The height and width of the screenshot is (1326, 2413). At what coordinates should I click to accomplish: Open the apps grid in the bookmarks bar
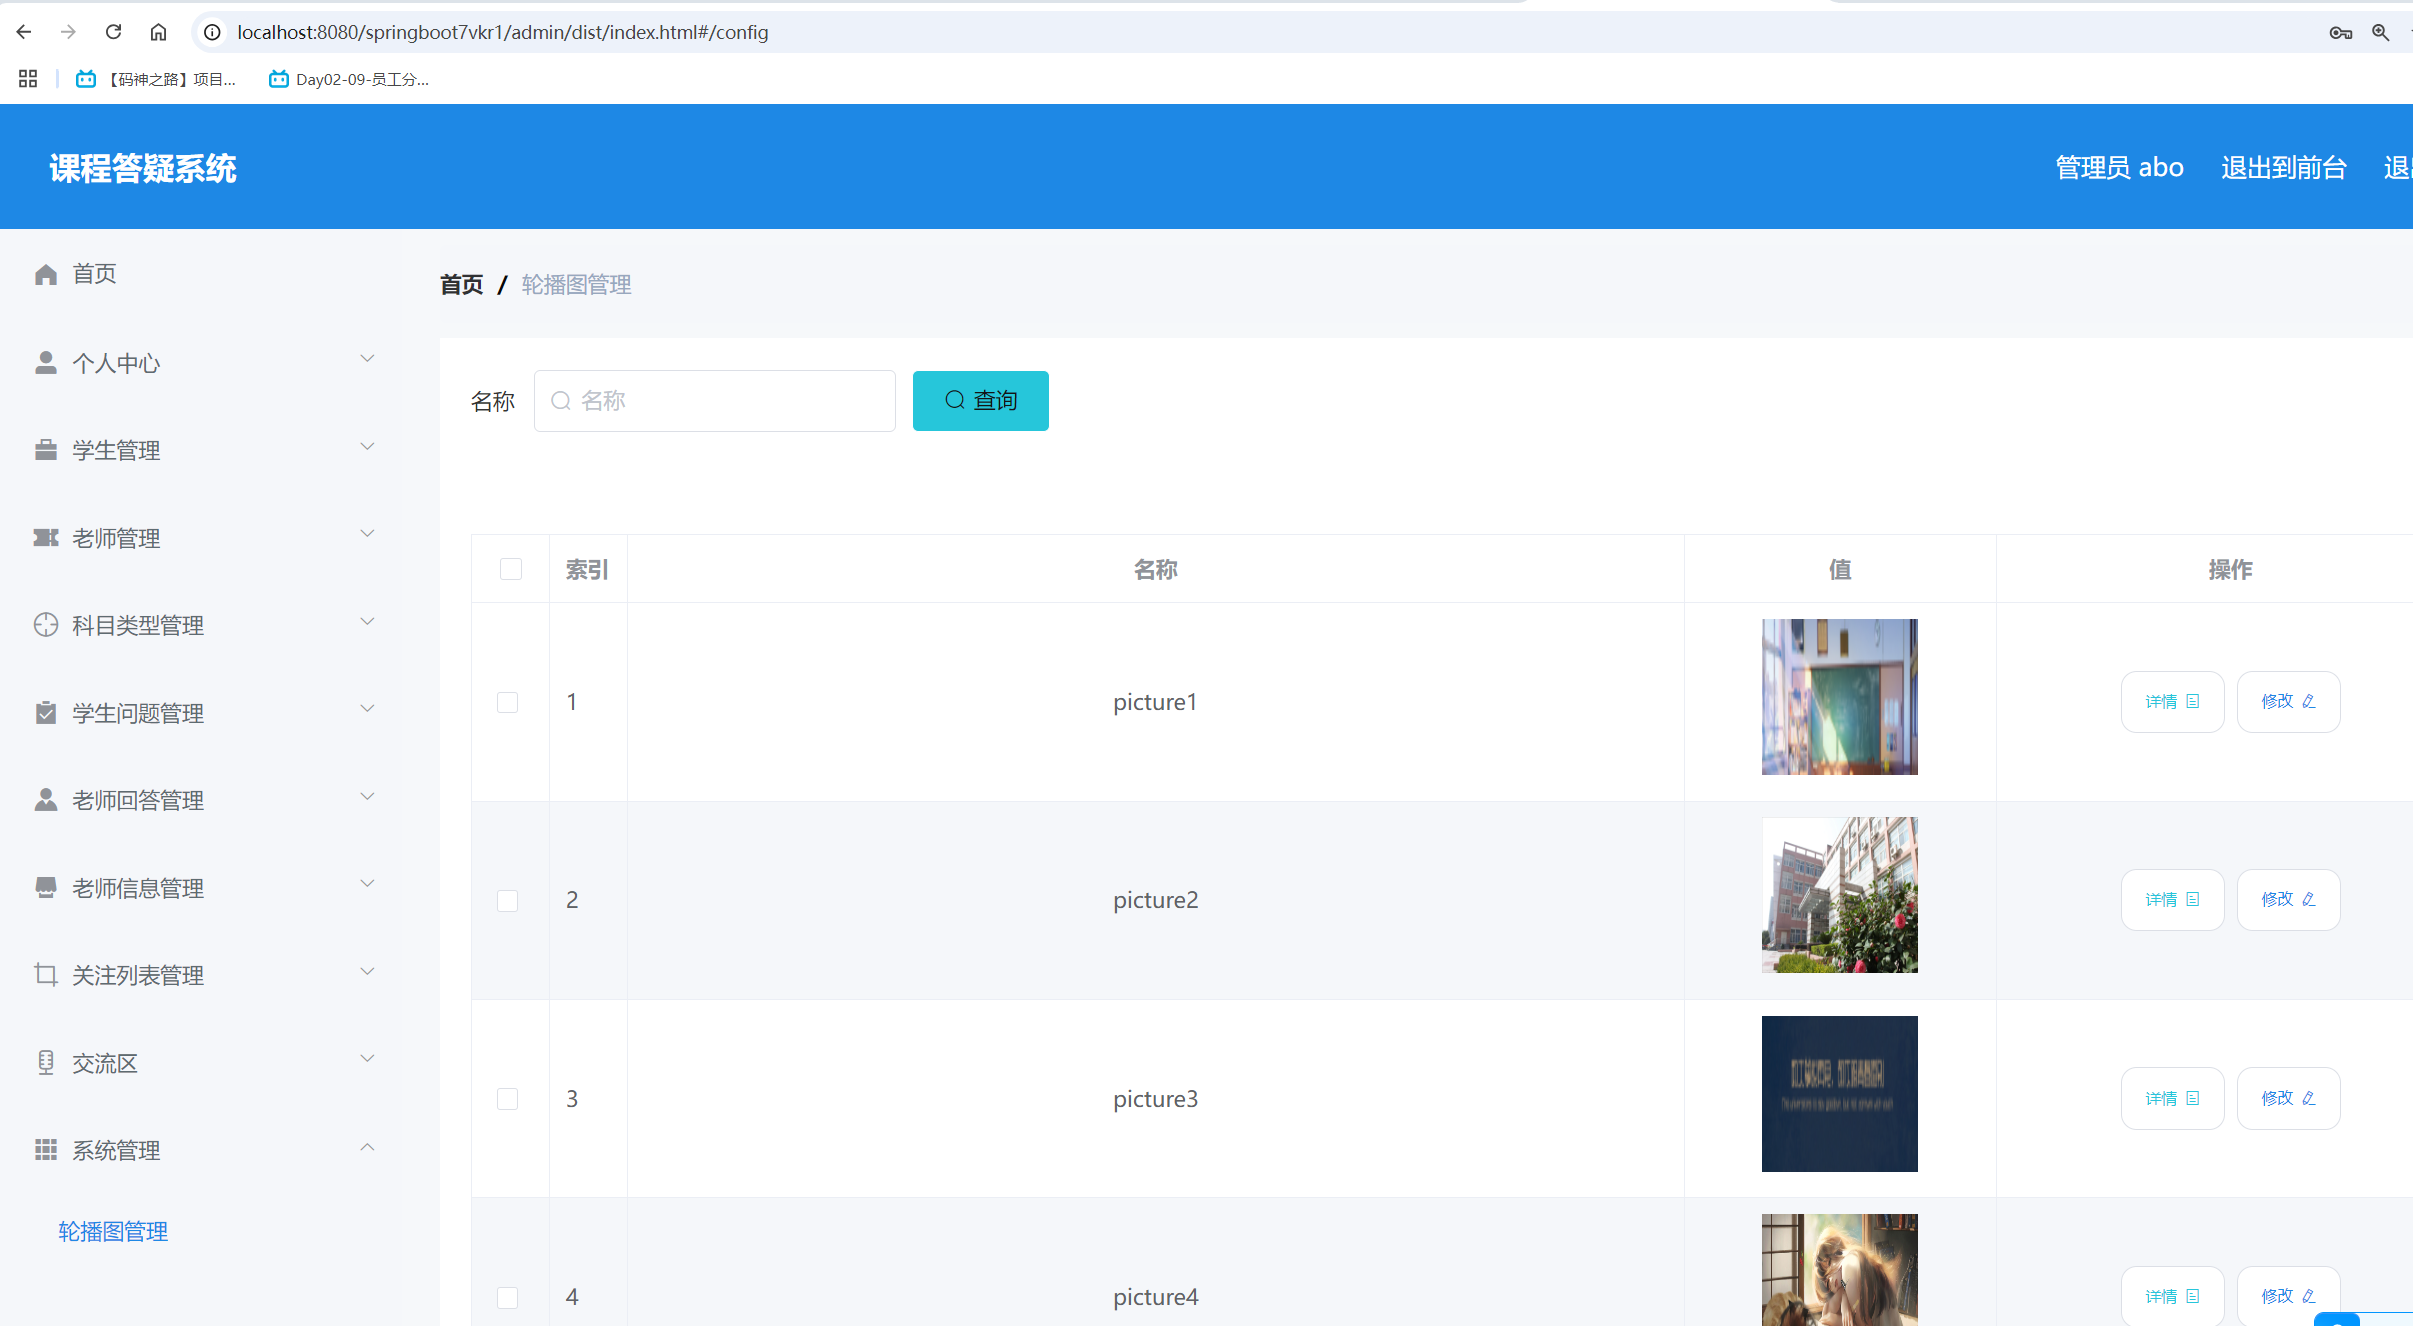(28, 79)
